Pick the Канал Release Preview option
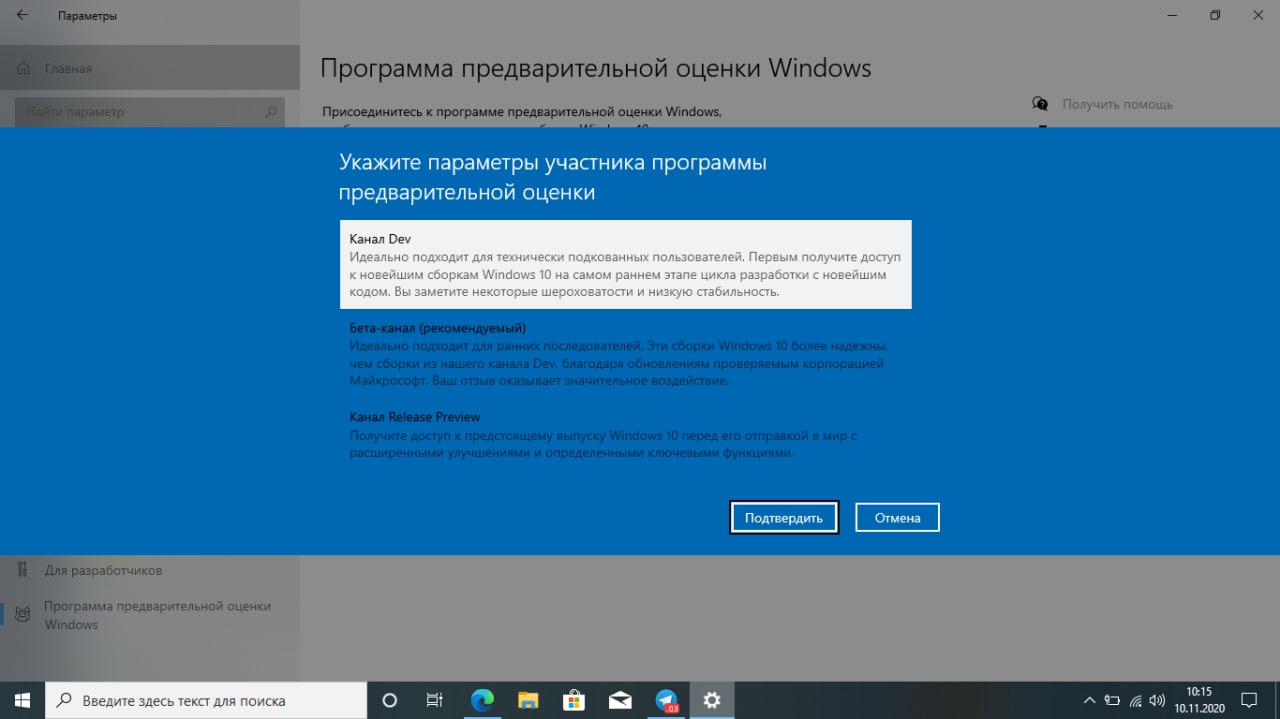Image resolution: width=1280 pixels, height=719 pixels. 625,434
